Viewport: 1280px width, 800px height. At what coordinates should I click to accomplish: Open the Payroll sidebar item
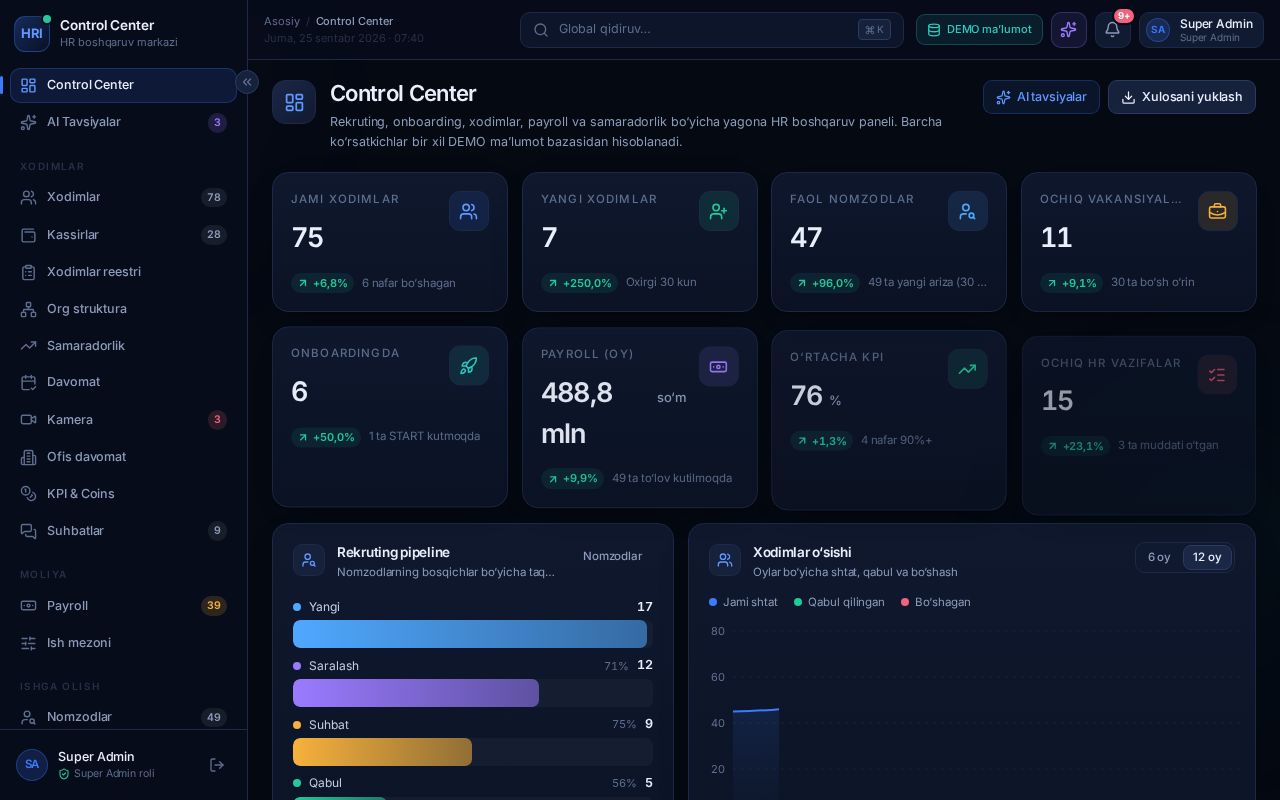coord(123,606)
